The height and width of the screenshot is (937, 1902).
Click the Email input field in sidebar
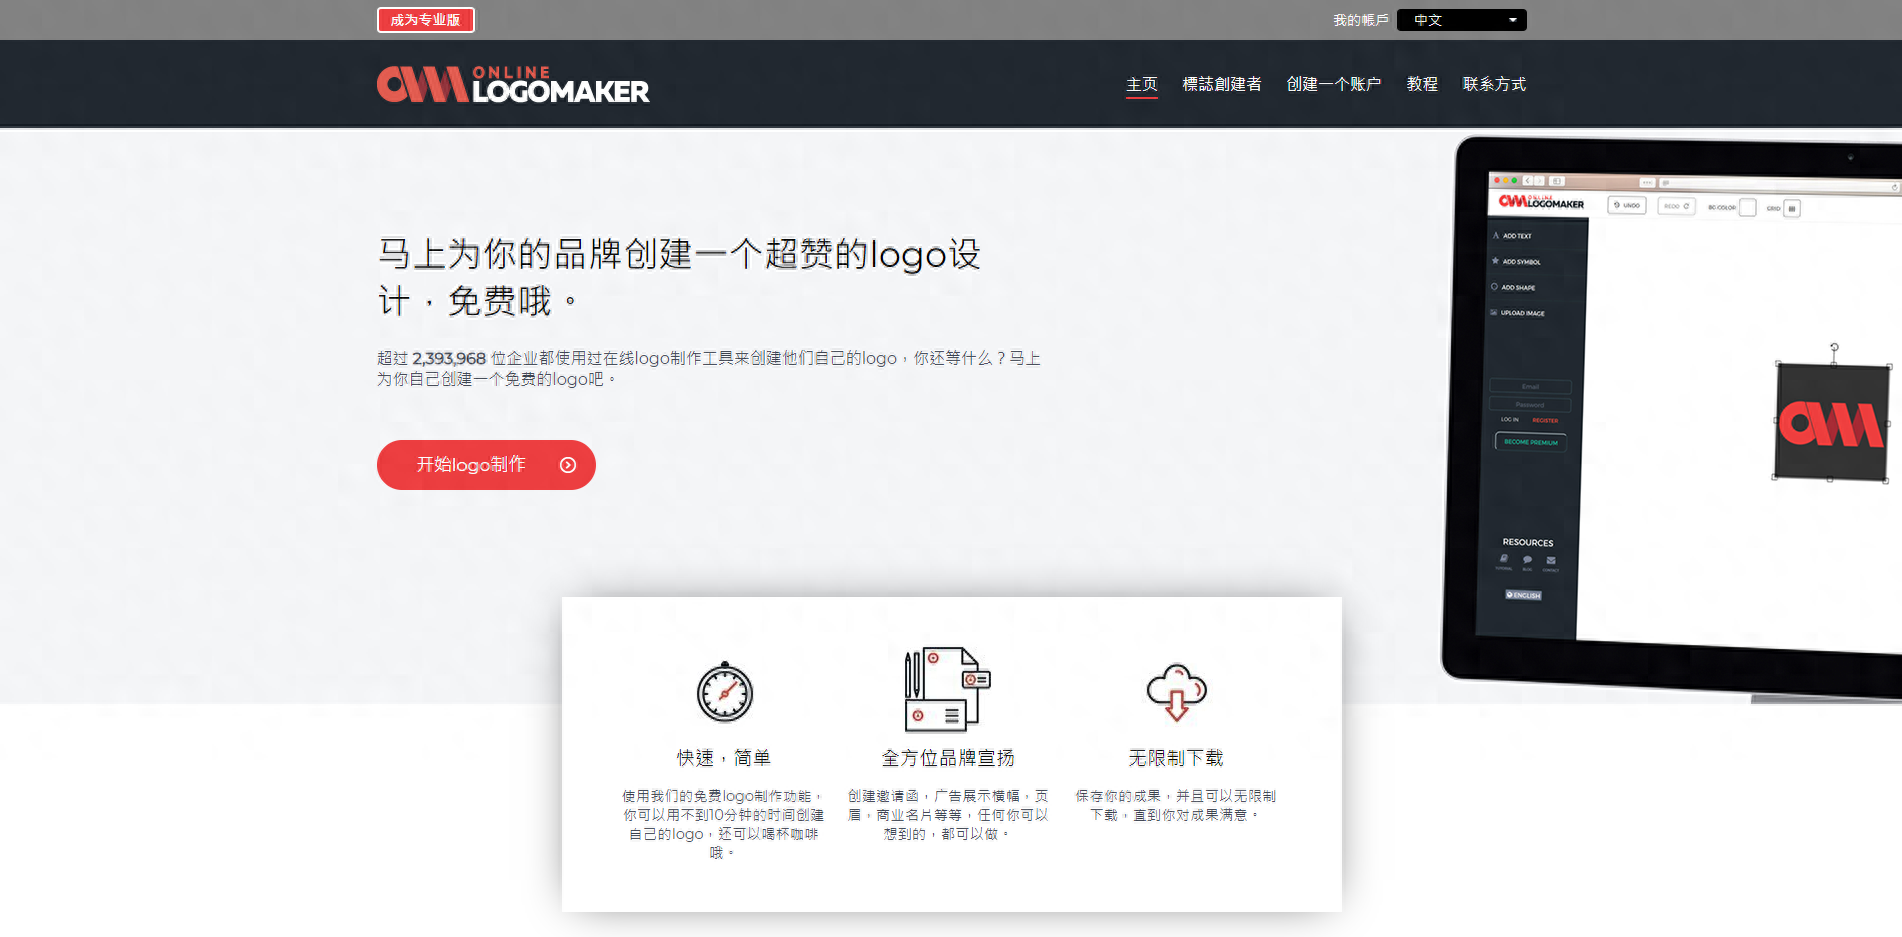pyautogui.click(x=1530, y=386)
